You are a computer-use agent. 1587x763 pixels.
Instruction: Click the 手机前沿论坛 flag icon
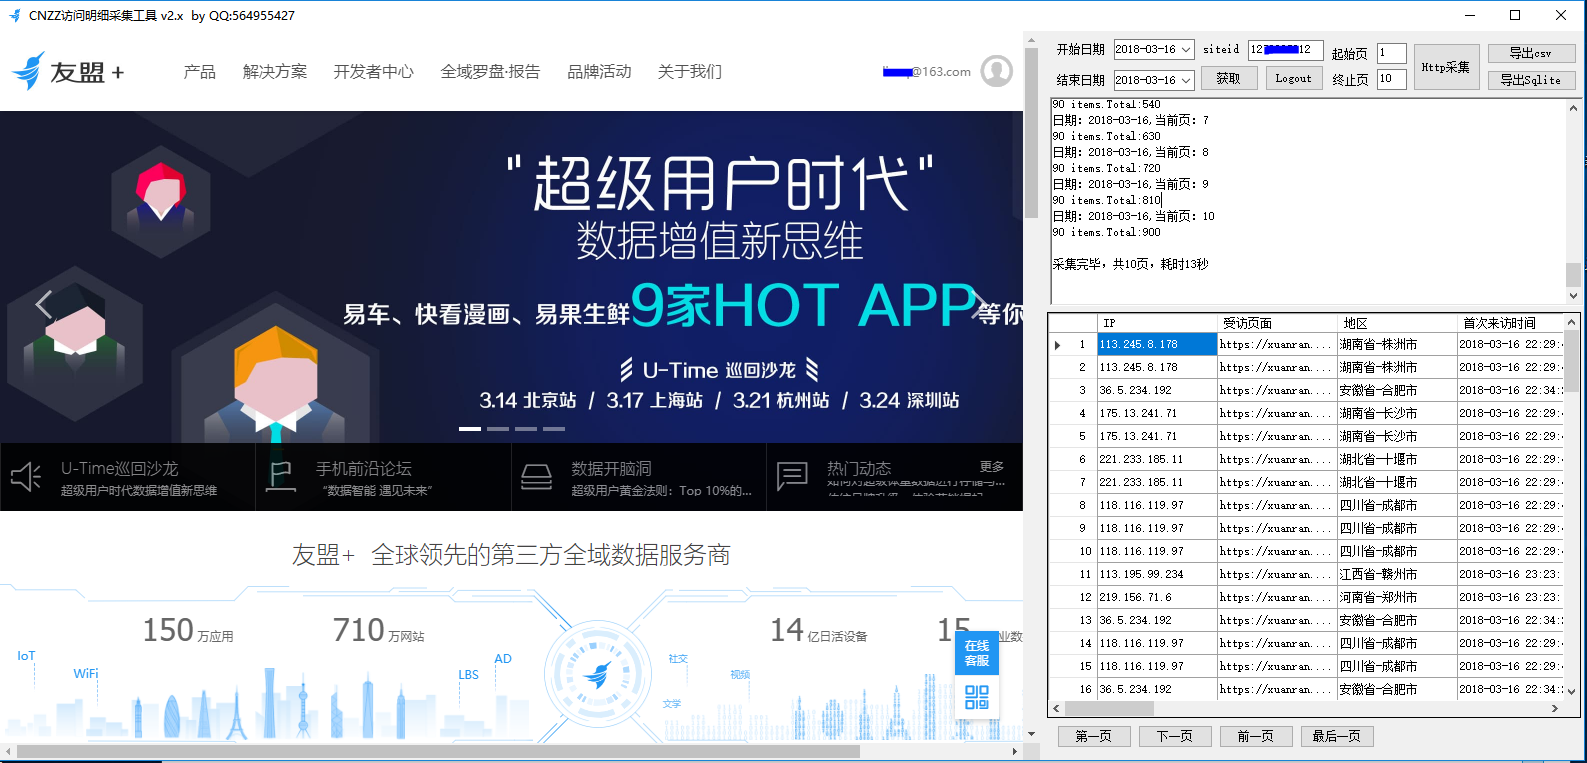pos(281,477)
